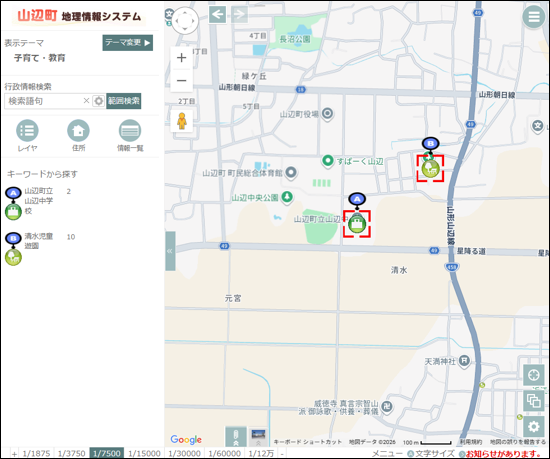Click the map pan compass control

(x=185, y=21)
